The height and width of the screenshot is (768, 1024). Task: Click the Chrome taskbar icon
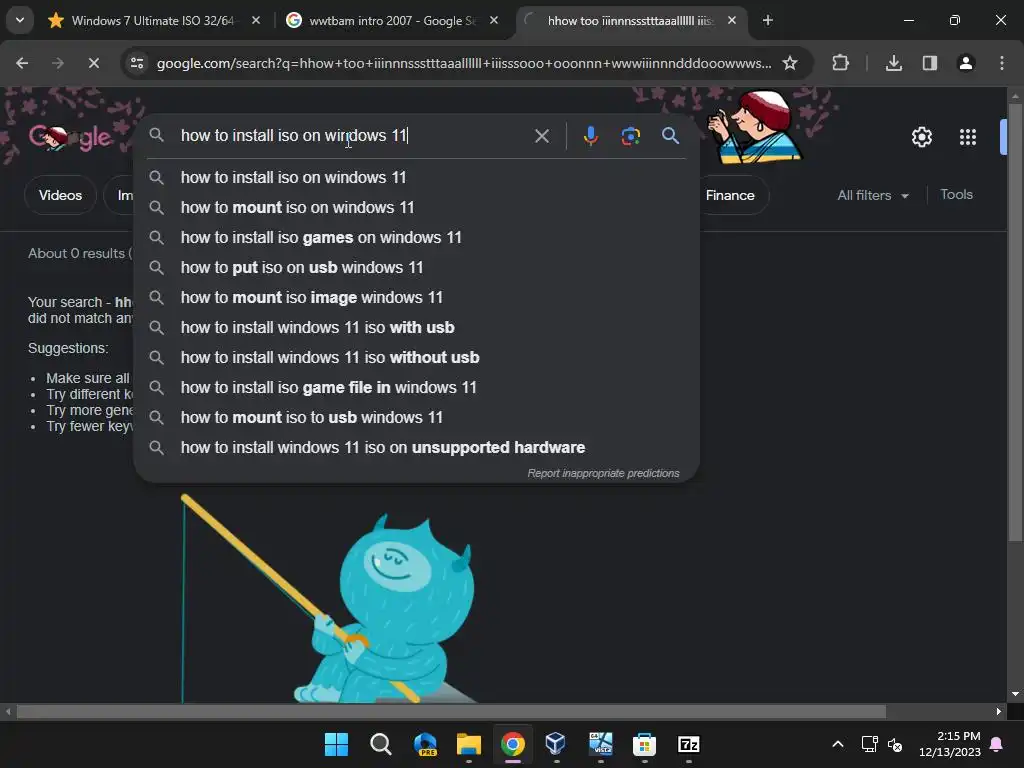tap(513, 744)
